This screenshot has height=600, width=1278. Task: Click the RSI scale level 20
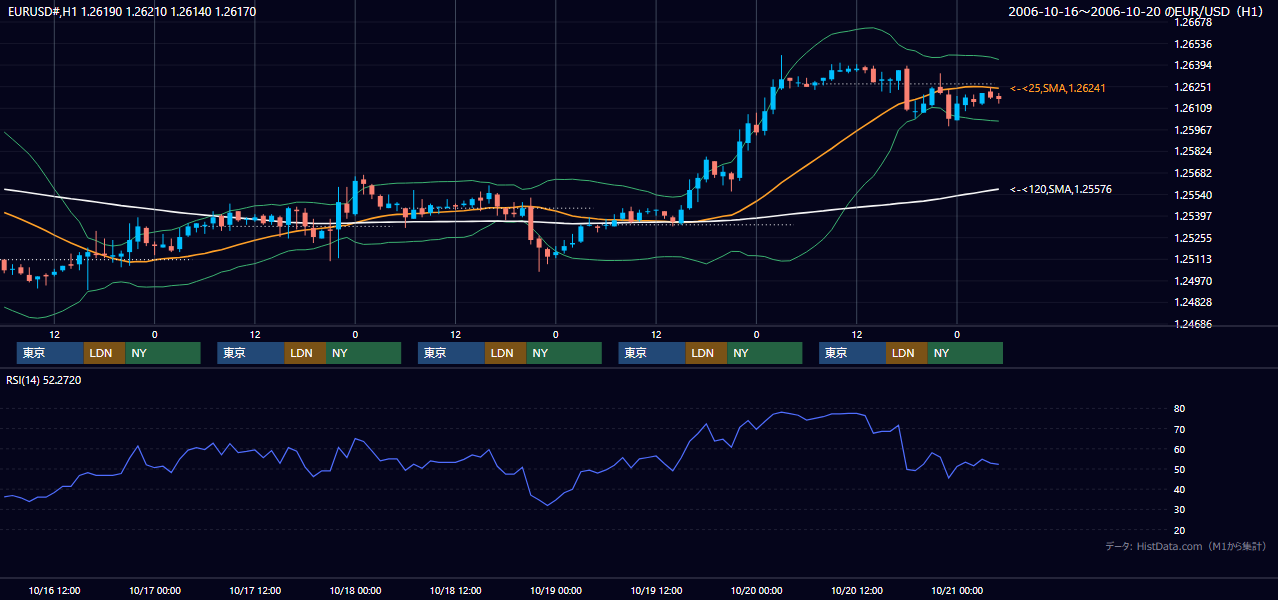(x=1180, y=530)
